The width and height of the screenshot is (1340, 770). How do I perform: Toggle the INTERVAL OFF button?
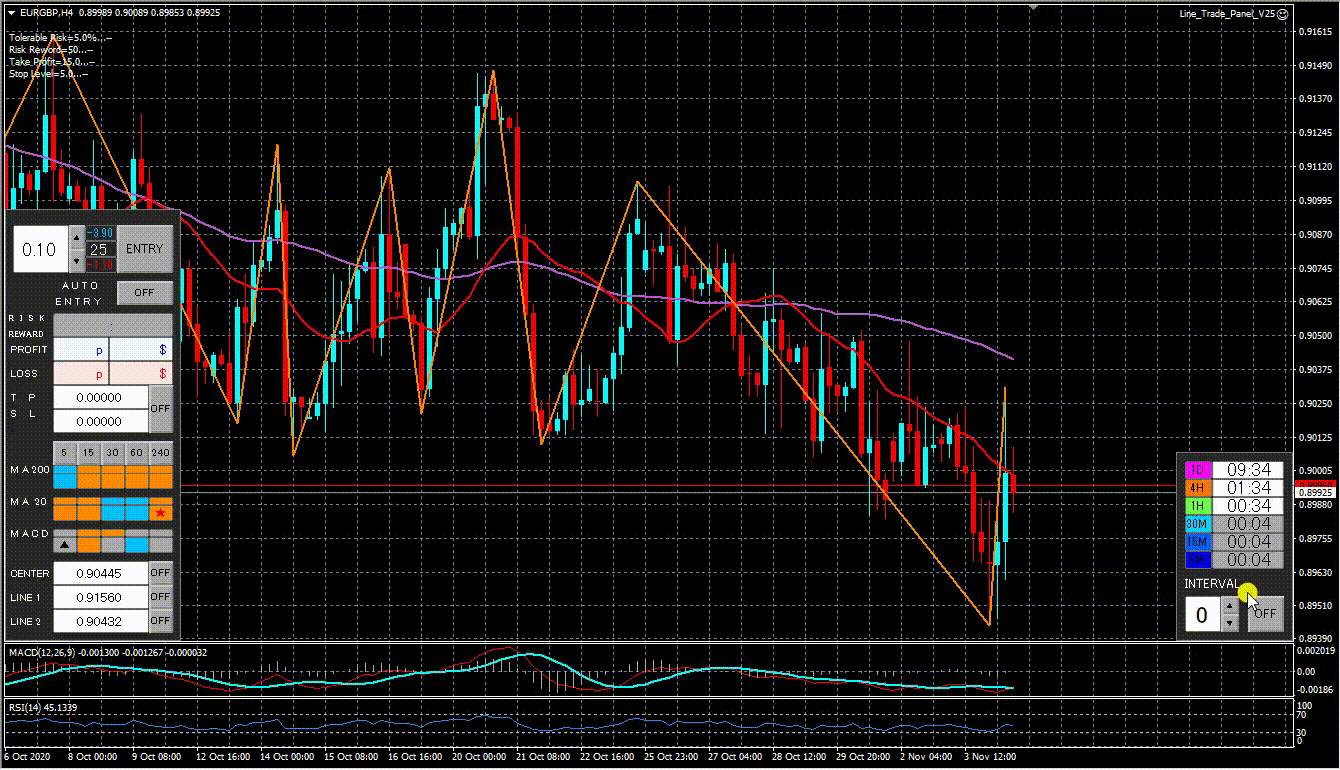coord(1265,613)
